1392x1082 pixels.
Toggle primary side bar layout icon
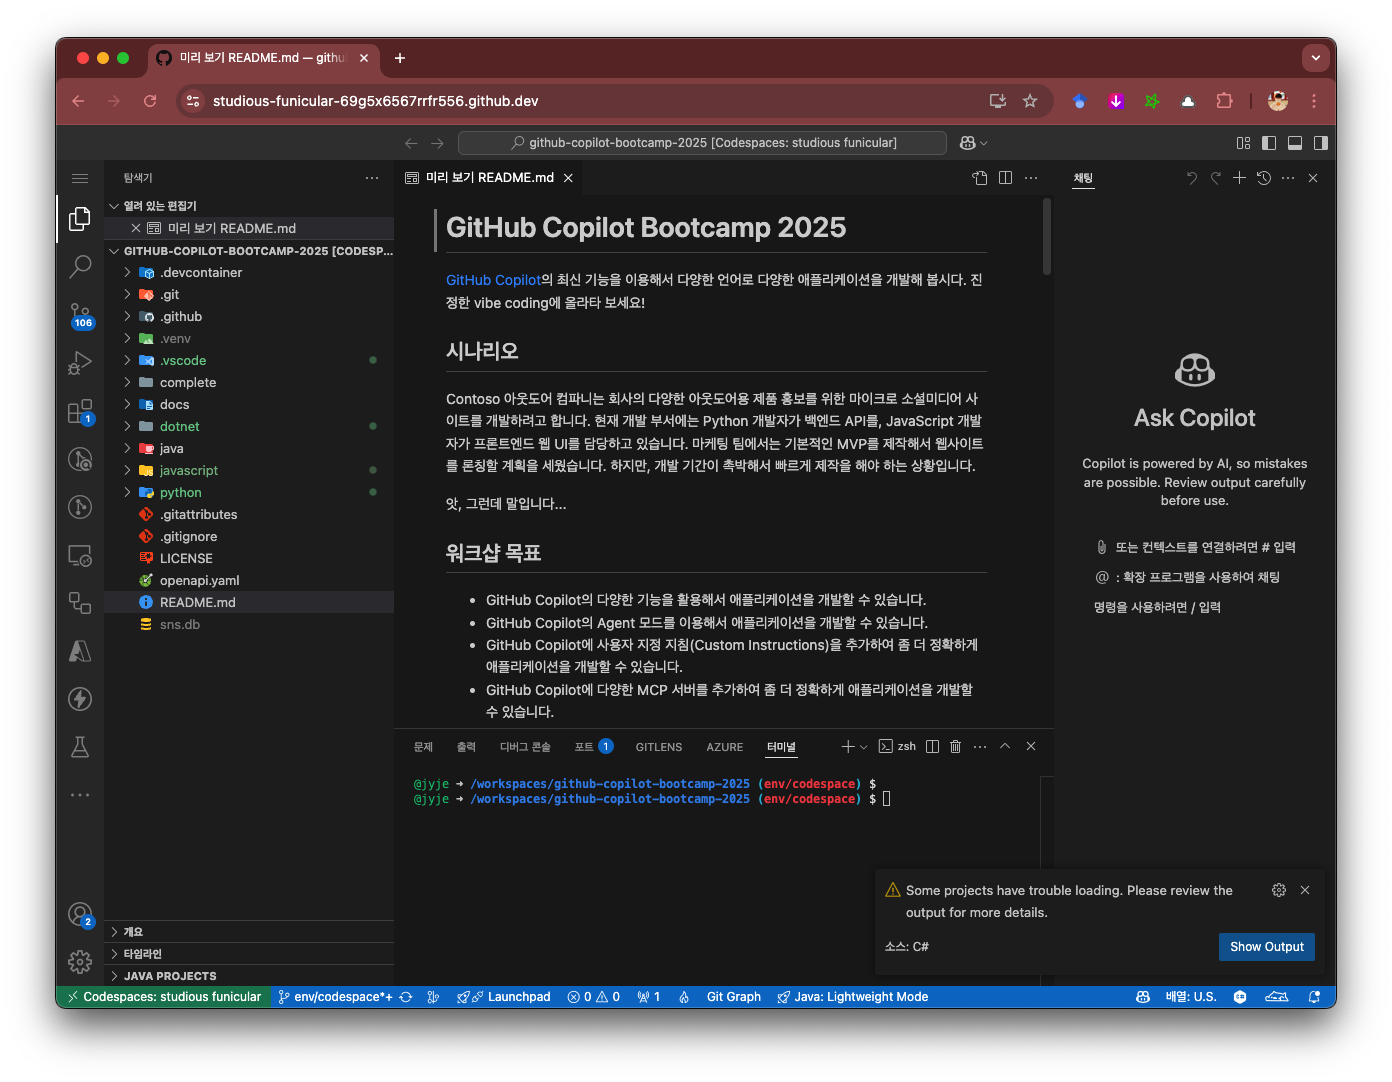(1269, 143)
